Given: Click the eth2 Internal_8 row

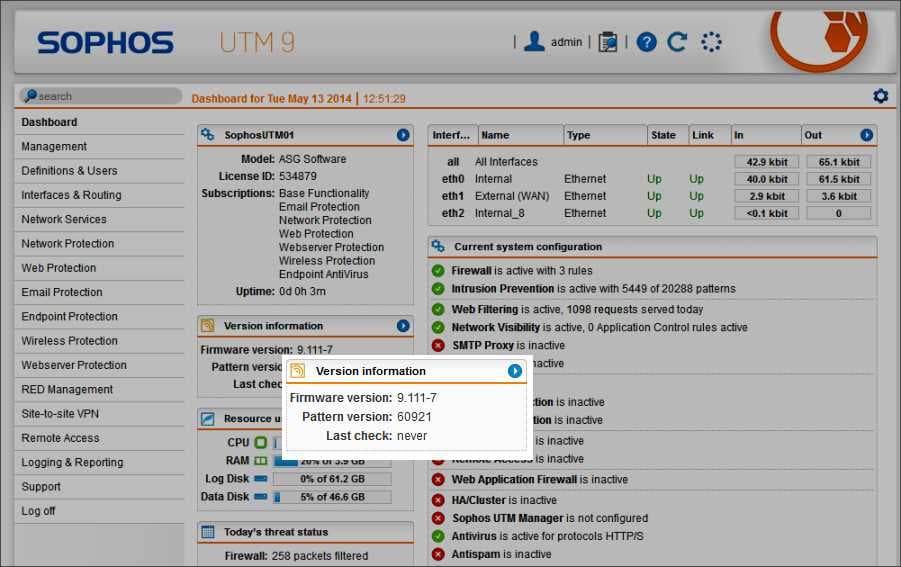Looking at the screenshot, I should click(x=652, y=213).
